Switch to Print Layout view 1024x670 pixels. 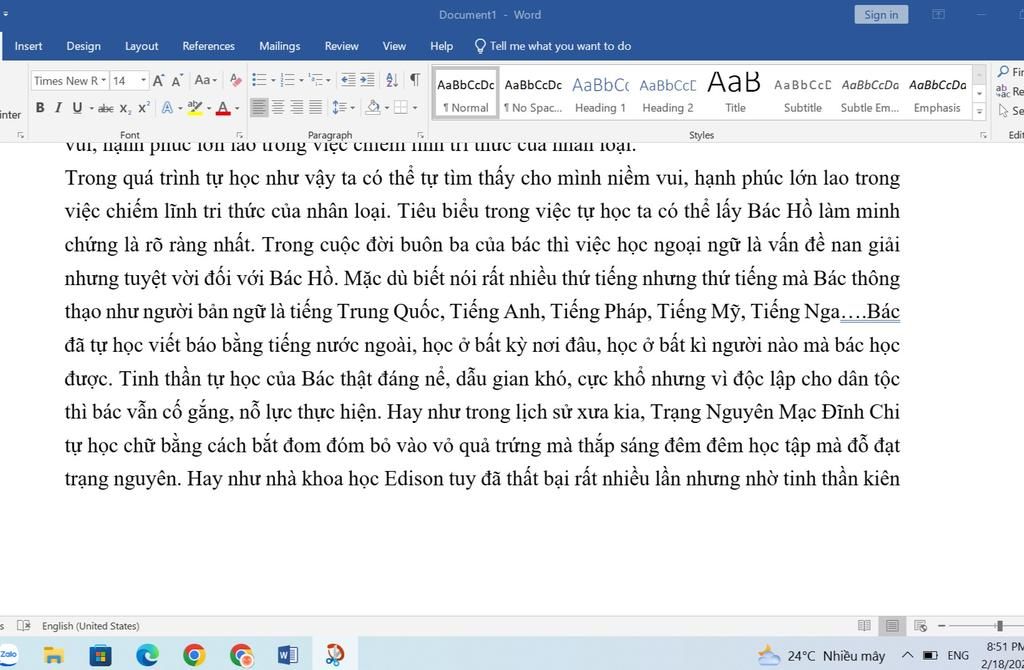click(x=892, y=626)
